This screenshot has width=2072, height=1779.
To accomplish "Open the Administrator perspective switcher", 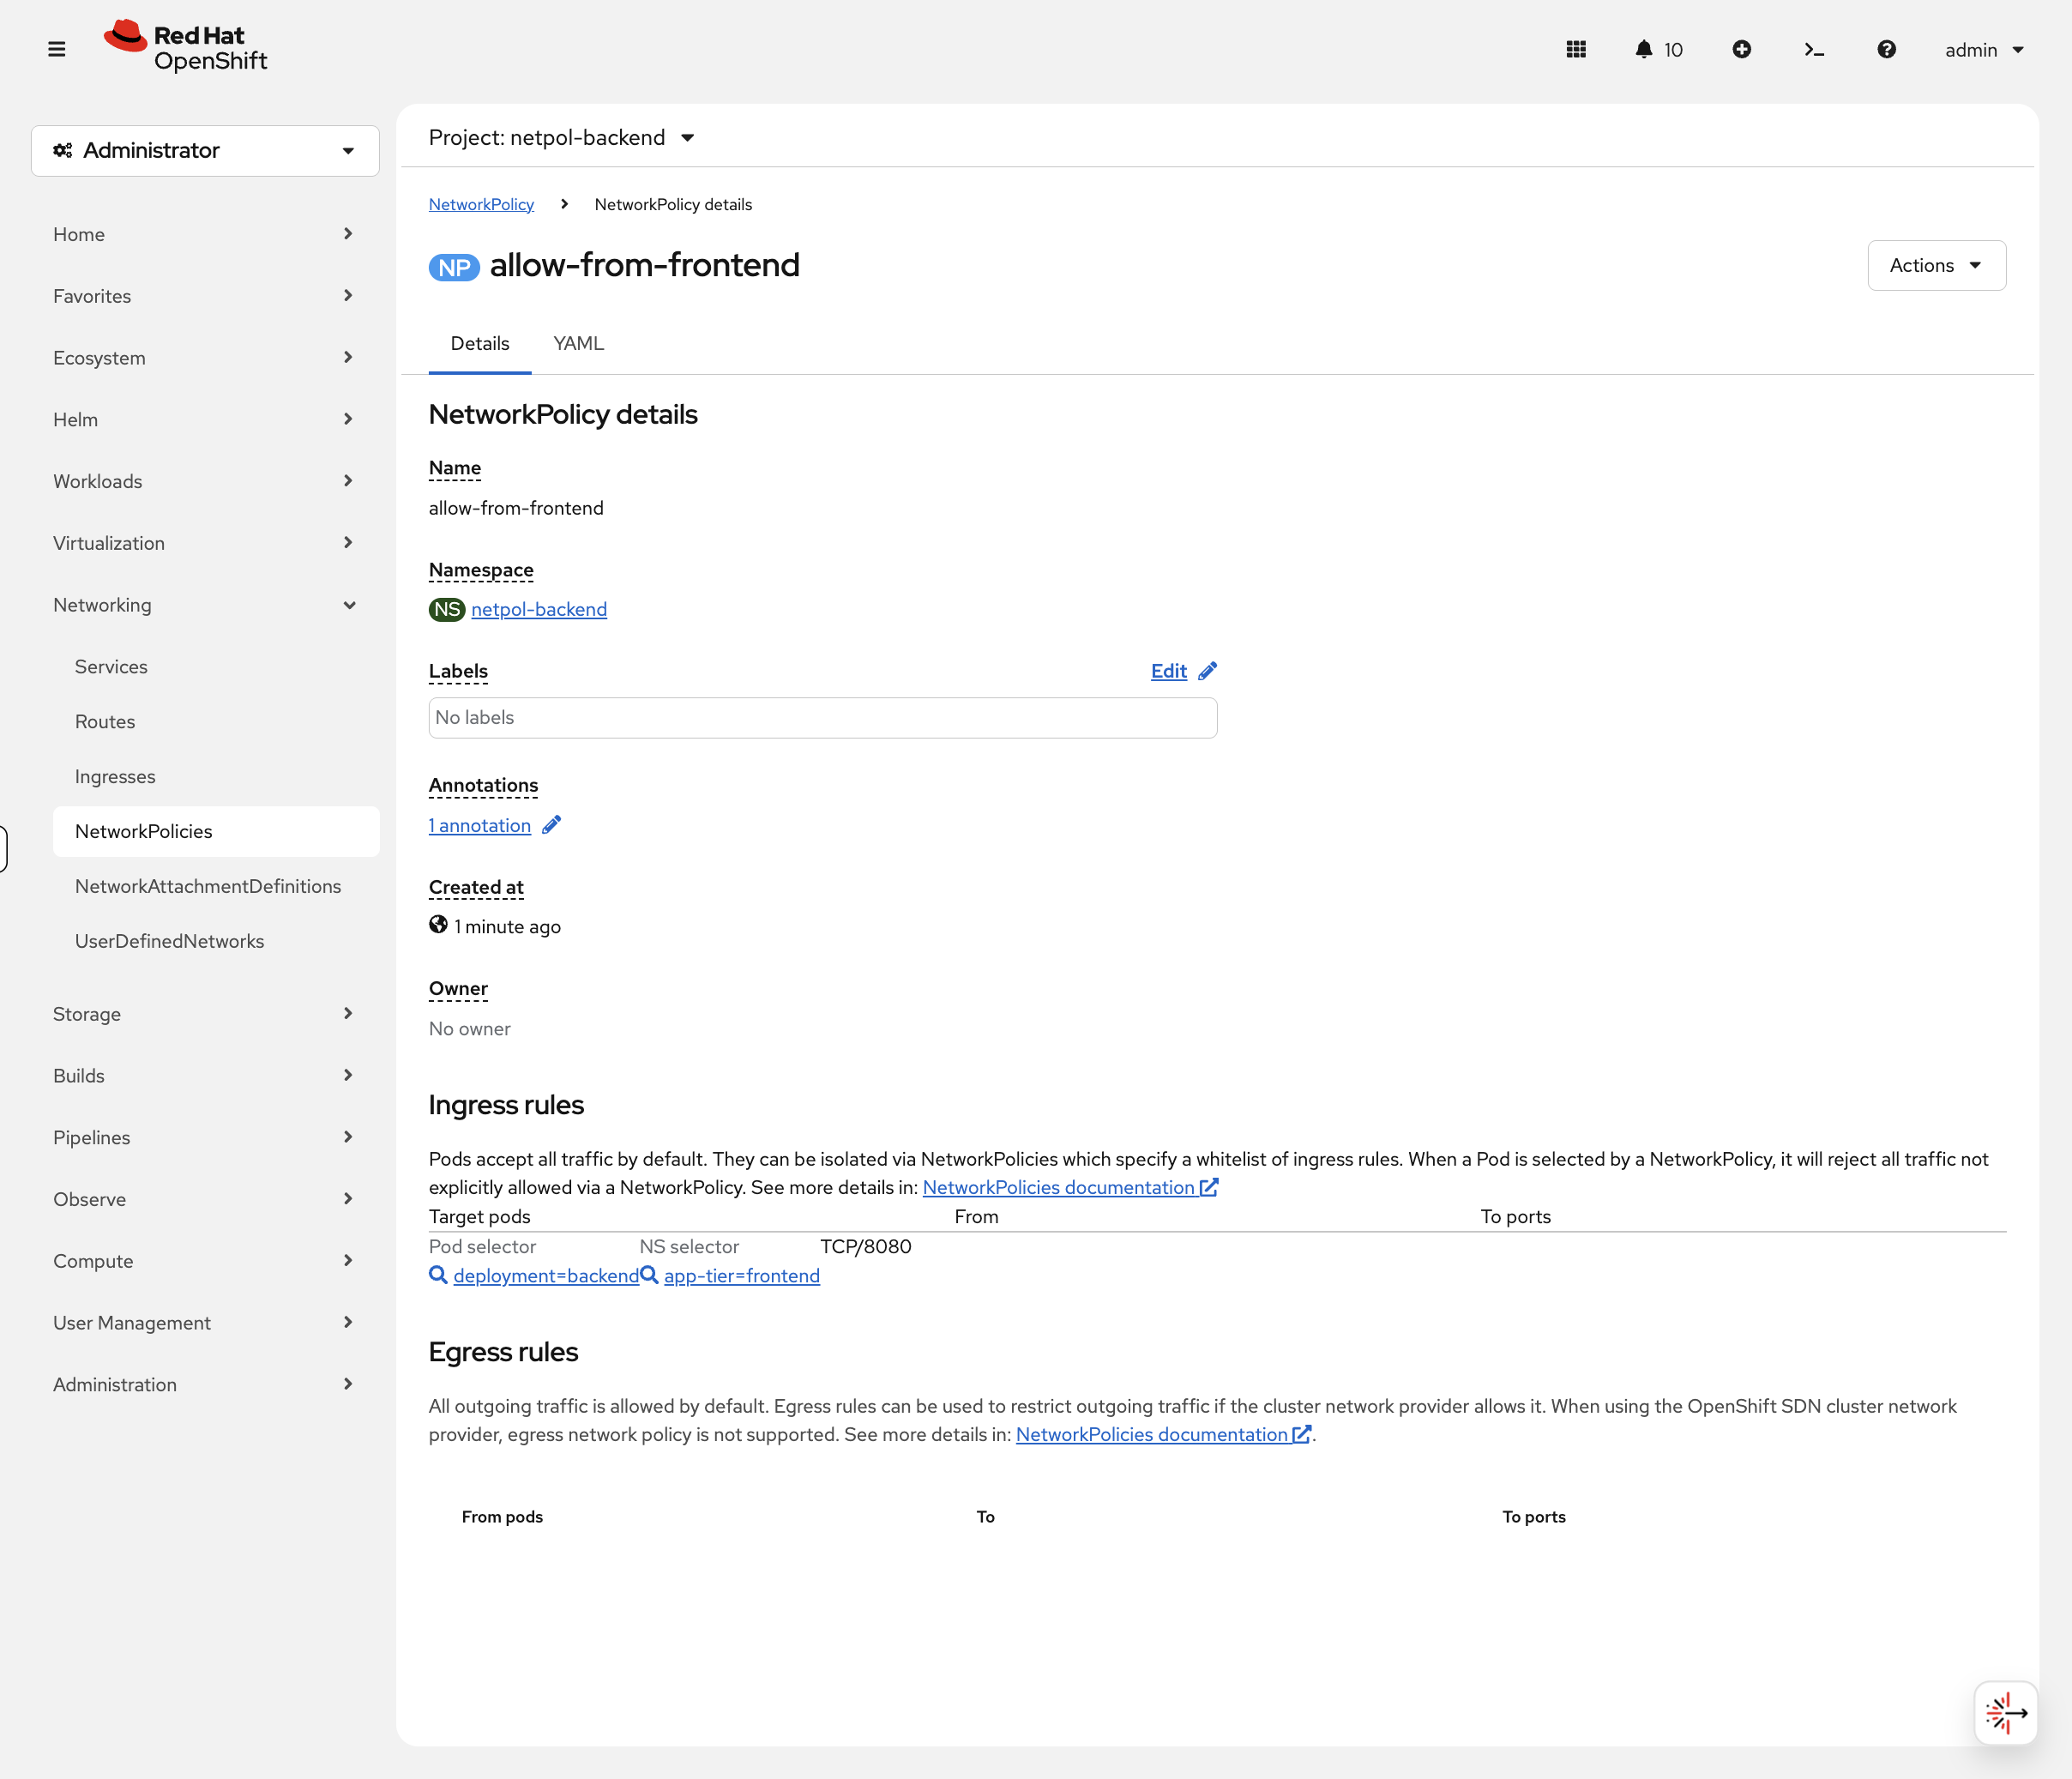I will 204,150.
